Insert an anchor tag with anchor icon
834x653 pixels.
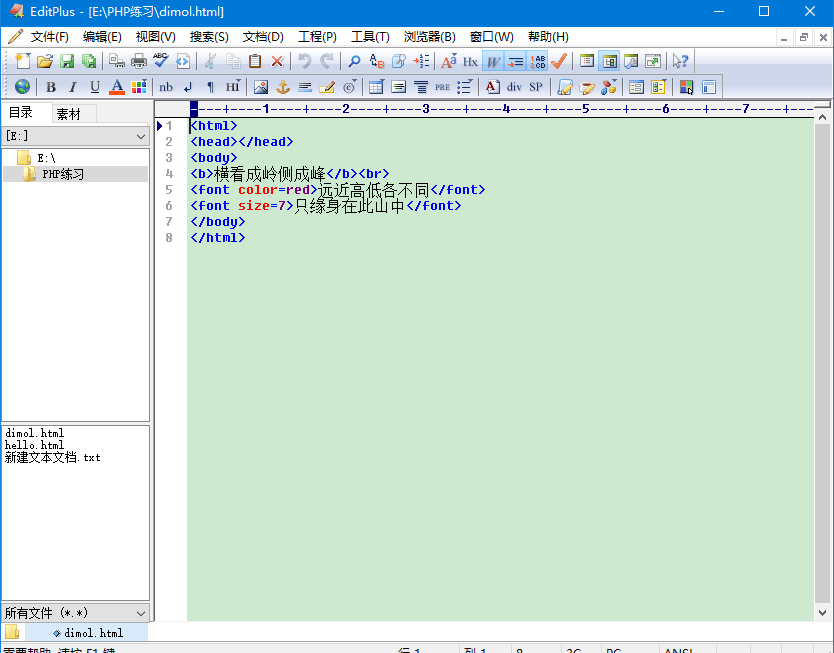point(282,87)
